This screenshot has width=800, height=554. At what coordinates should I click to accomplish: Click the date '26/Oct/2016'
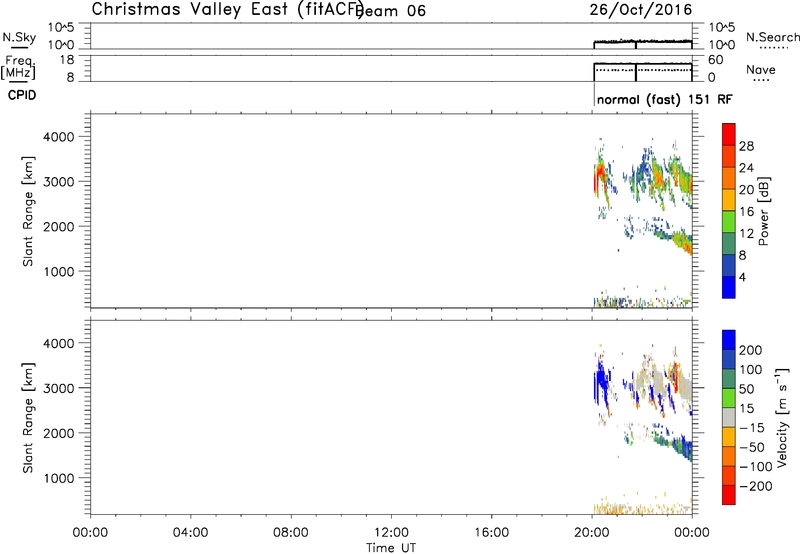tap(641, 10)
